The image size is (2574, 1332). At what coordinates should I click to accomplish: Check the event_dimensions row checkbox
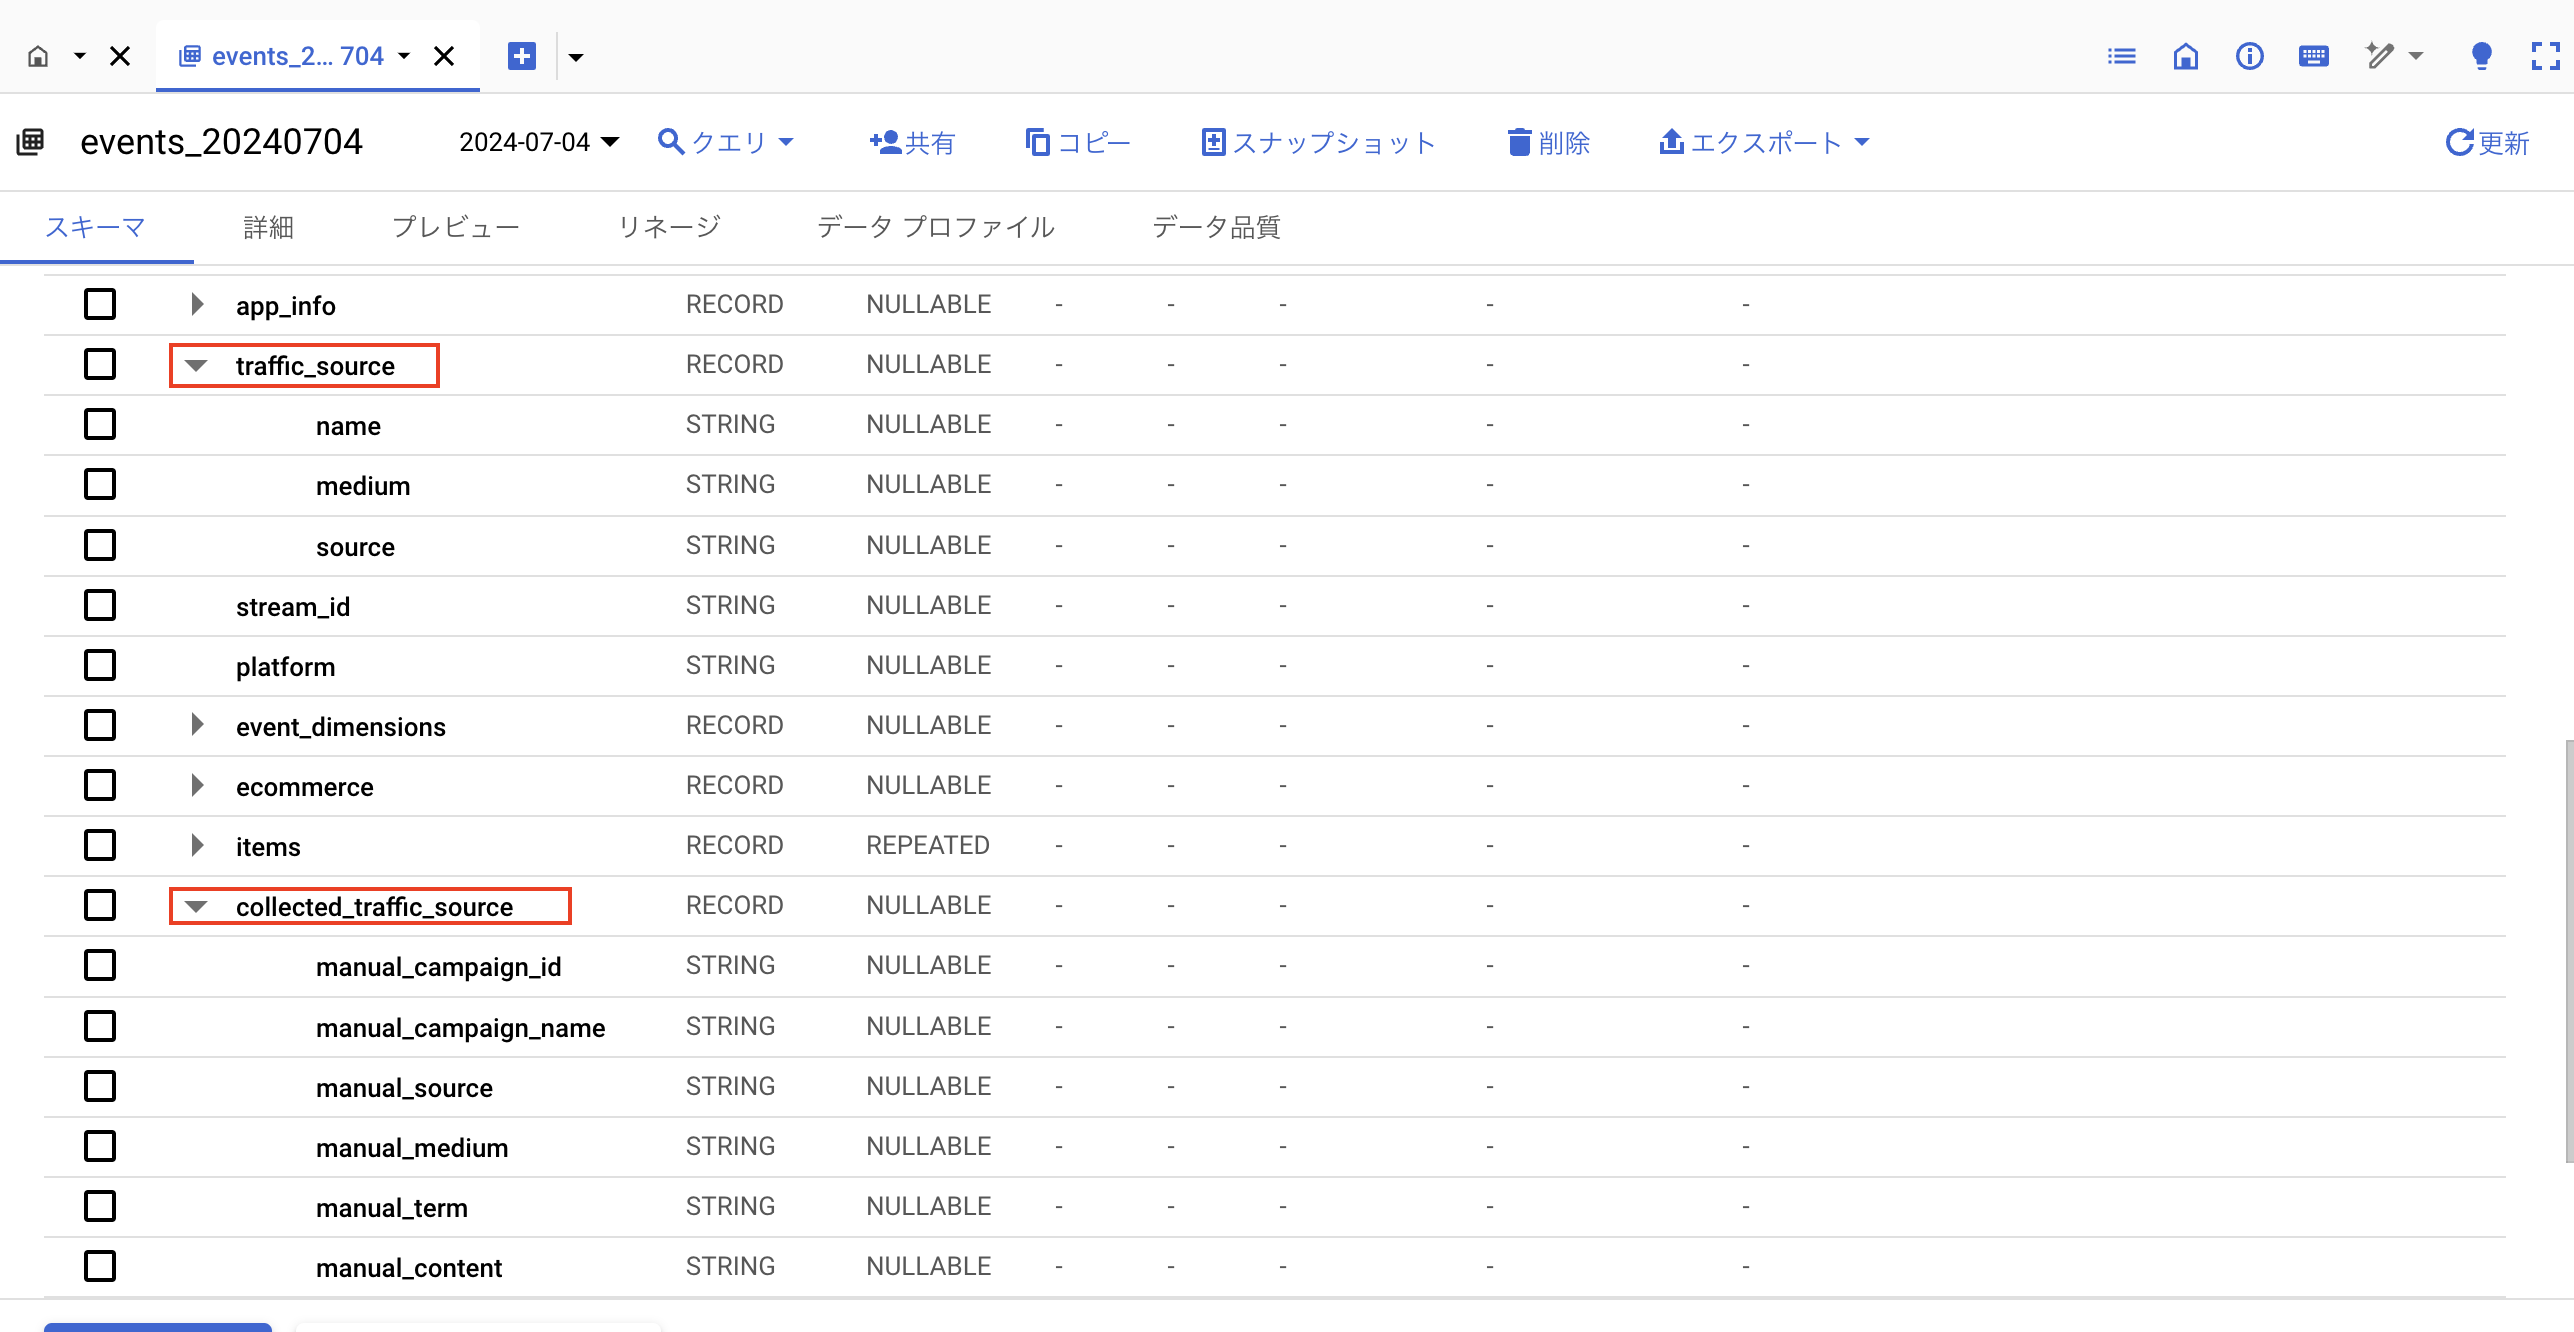click(x=100, y=725)
